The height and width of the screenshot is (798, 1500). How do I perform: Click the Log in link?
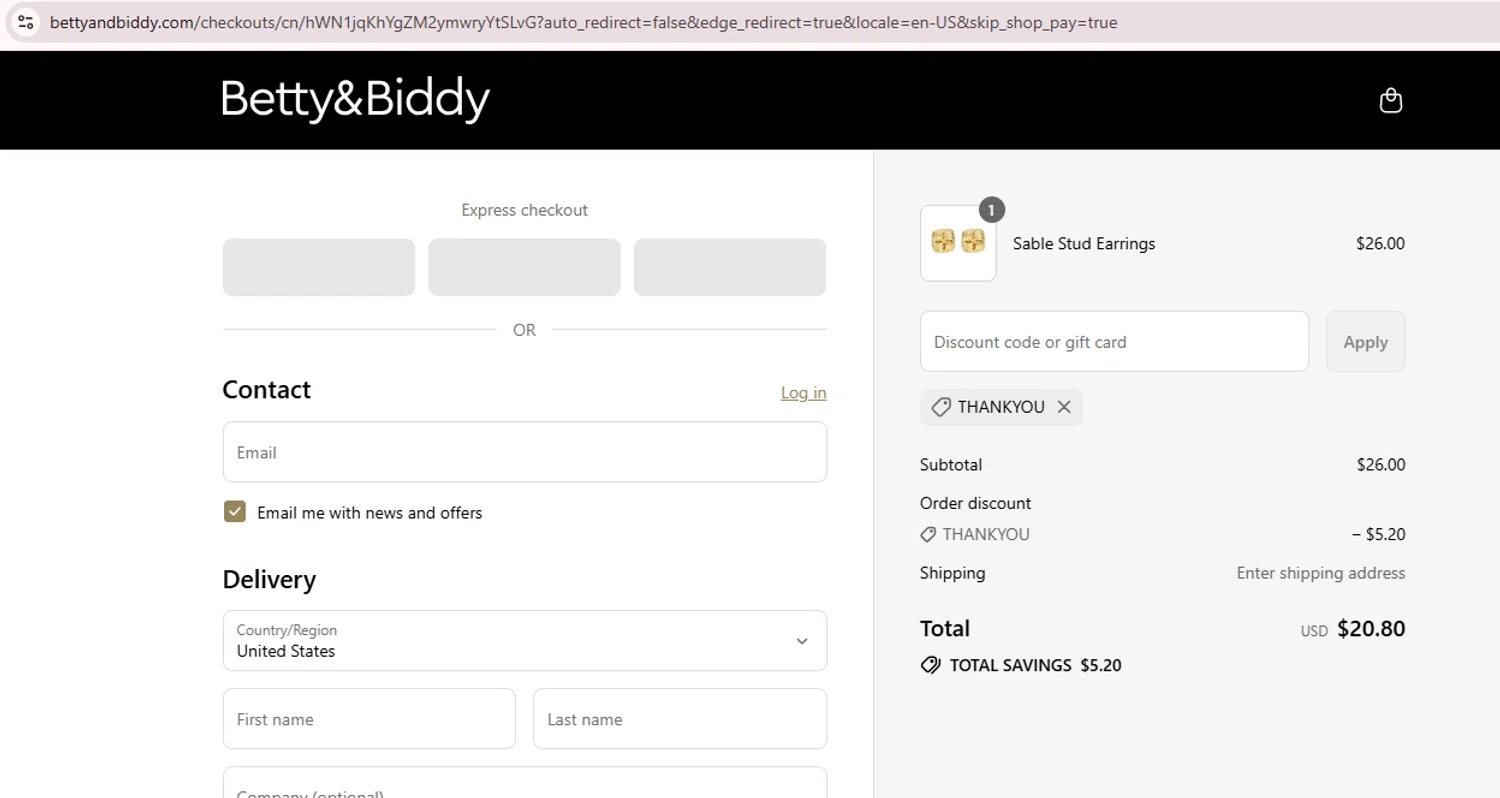pos(803,393)
